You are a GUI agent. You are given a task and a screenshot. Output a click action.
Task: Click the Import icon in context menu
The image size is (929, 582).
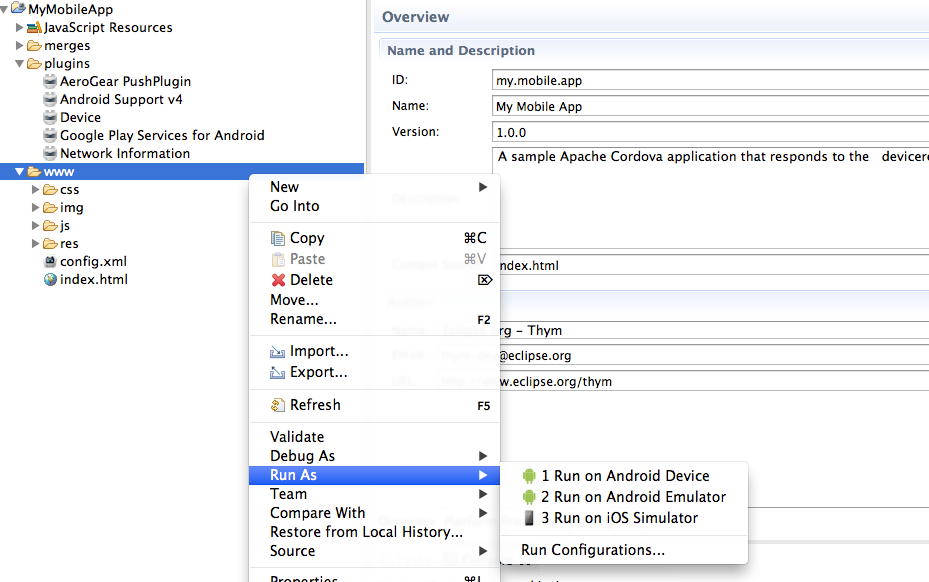click(277, 351)
